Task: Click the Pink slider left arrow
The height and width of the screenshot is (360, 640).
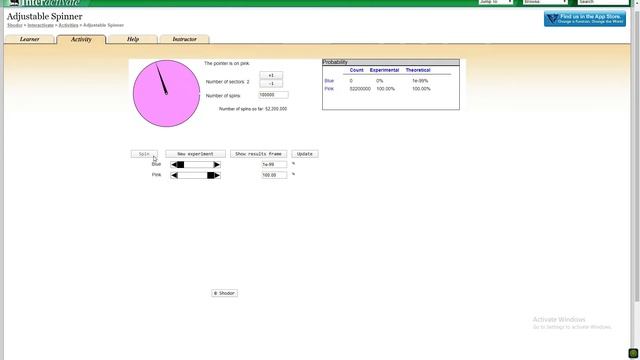Action: point(174,175)
